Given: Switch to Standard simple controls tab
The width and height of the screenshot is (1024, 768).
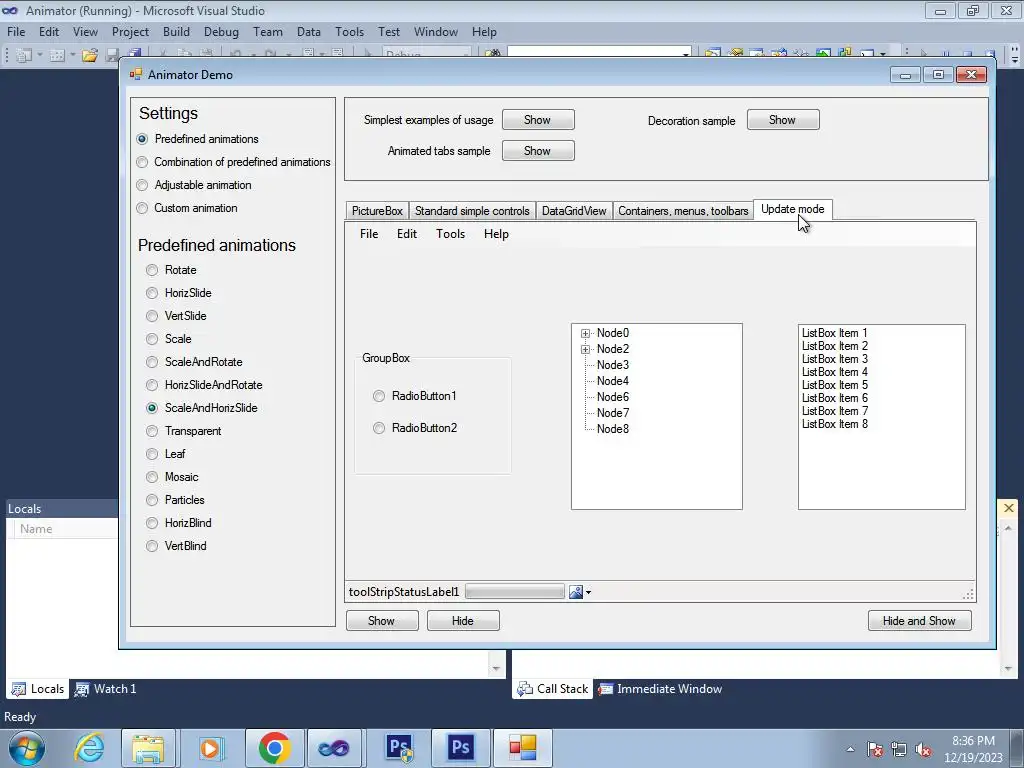Looking at the screenshot, I should coord(472,211).
